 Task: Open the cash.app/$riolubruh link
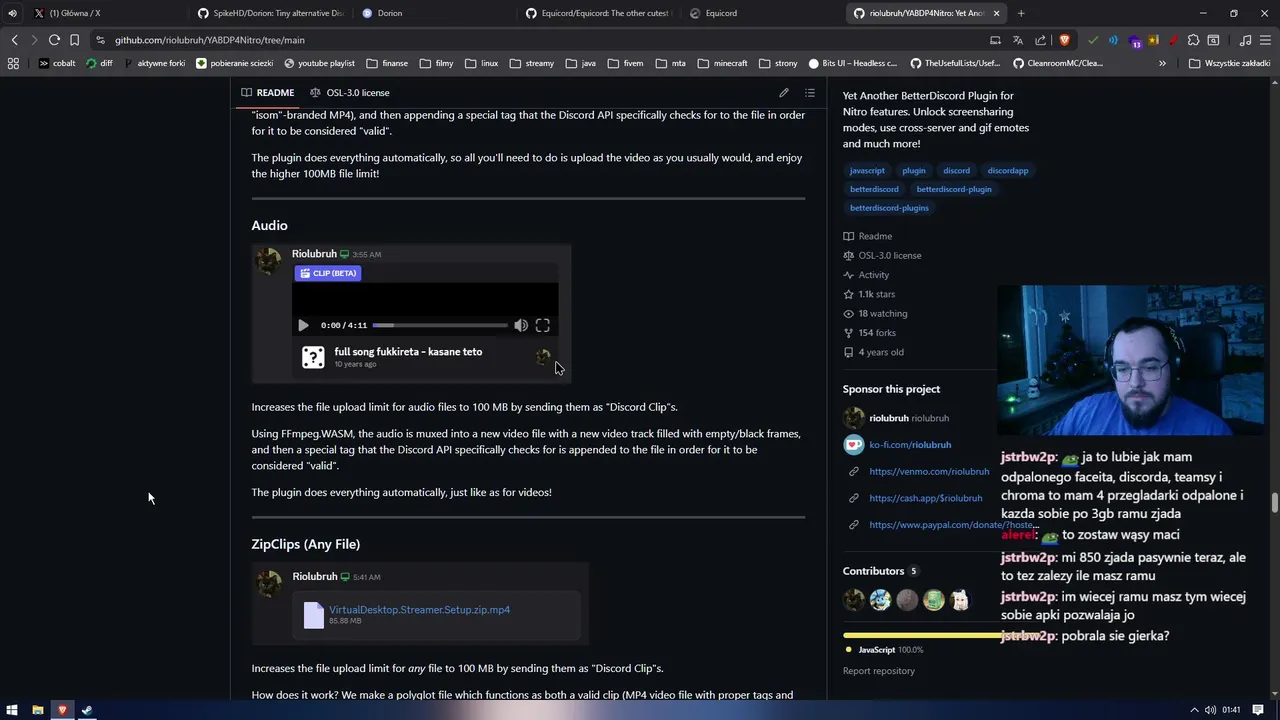coord(926,498)
